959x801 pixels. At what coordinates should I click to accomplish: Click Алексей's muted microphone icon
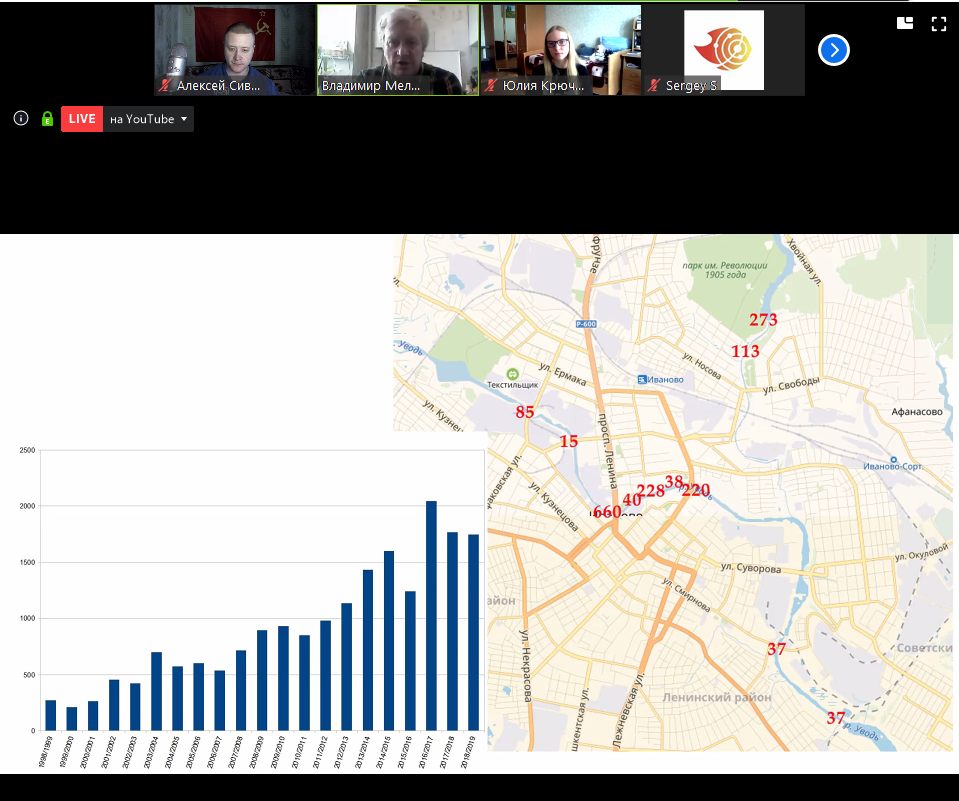pyautogui.click(x=165, y=86)
